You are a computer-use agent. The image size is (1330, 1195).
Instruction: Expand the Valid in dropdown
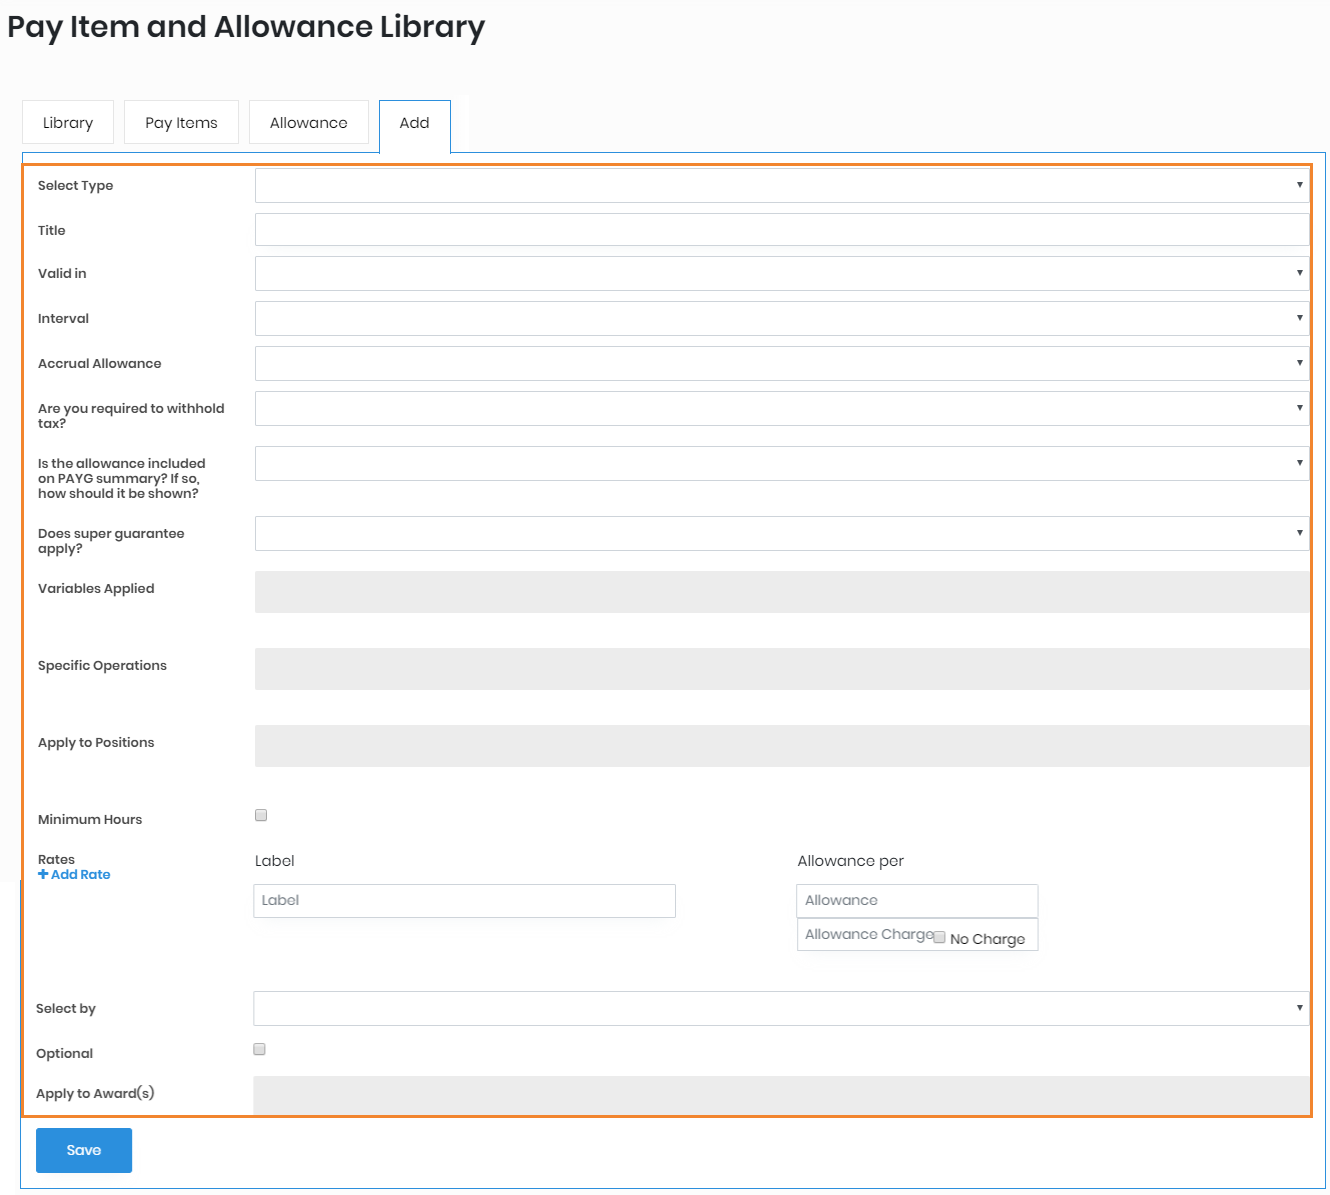[781, 273]
